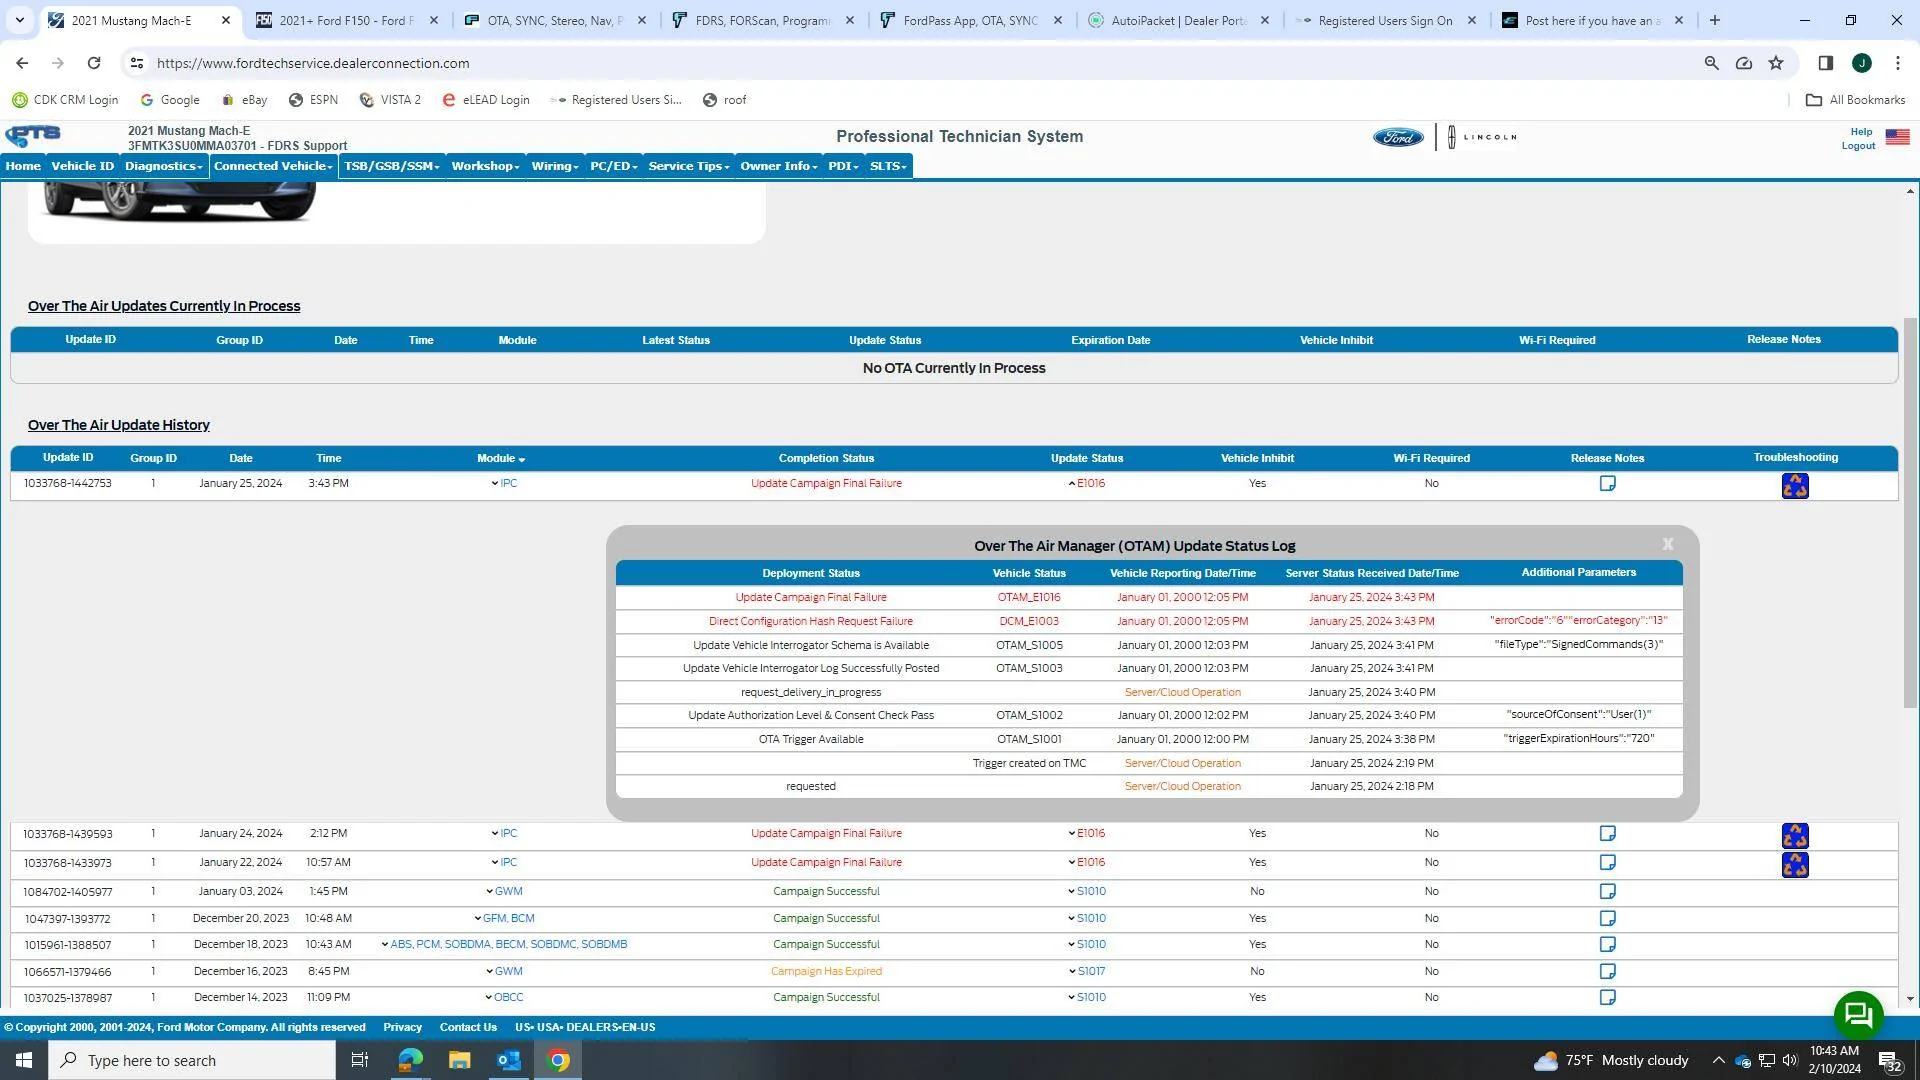Open release notes for update 1033768-1439593

click(x=1607, y=834)
